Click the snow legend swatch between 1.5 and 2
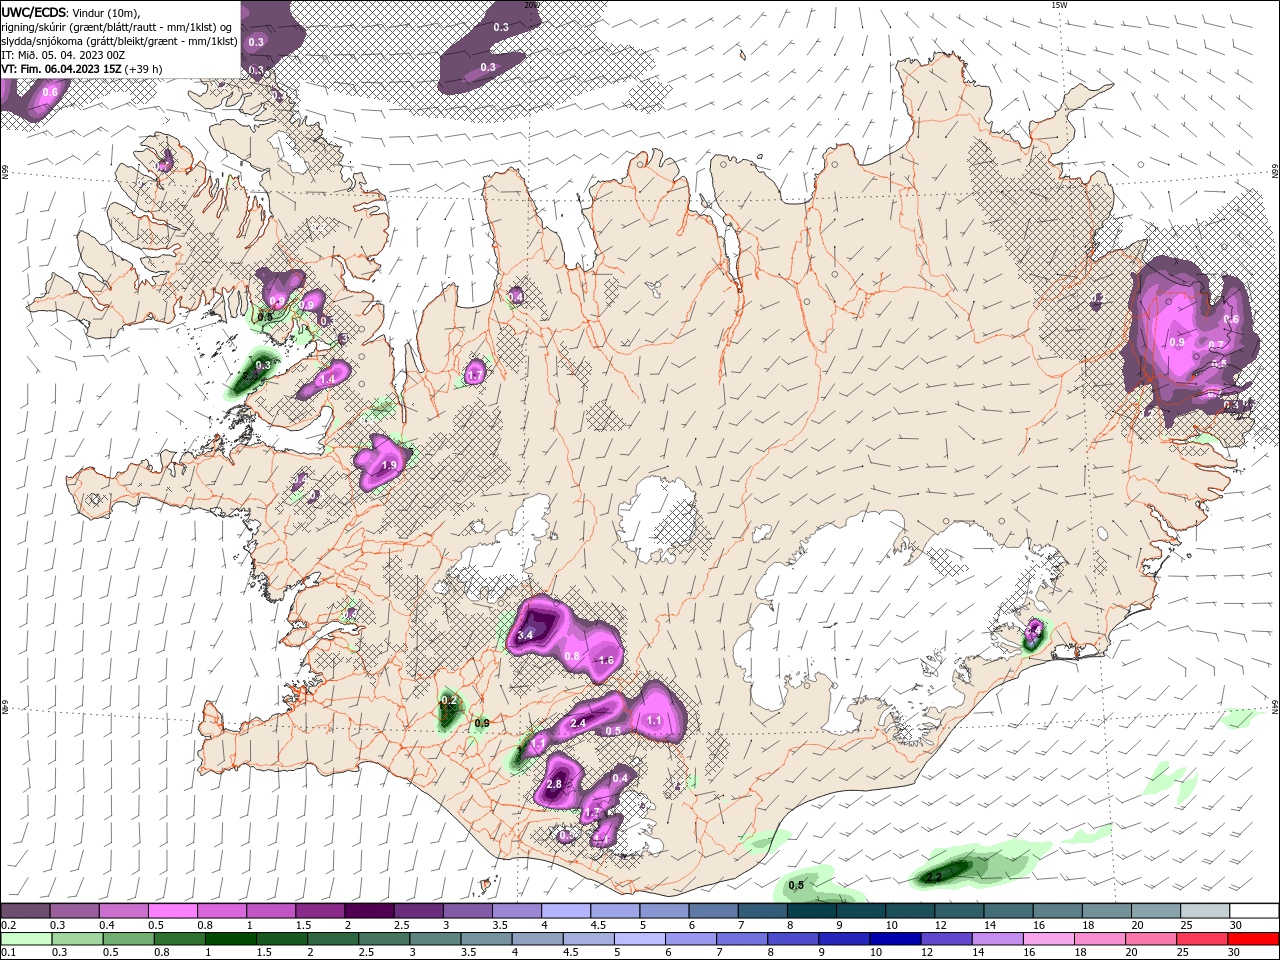1280x960 pixels. tap(321, 911)
